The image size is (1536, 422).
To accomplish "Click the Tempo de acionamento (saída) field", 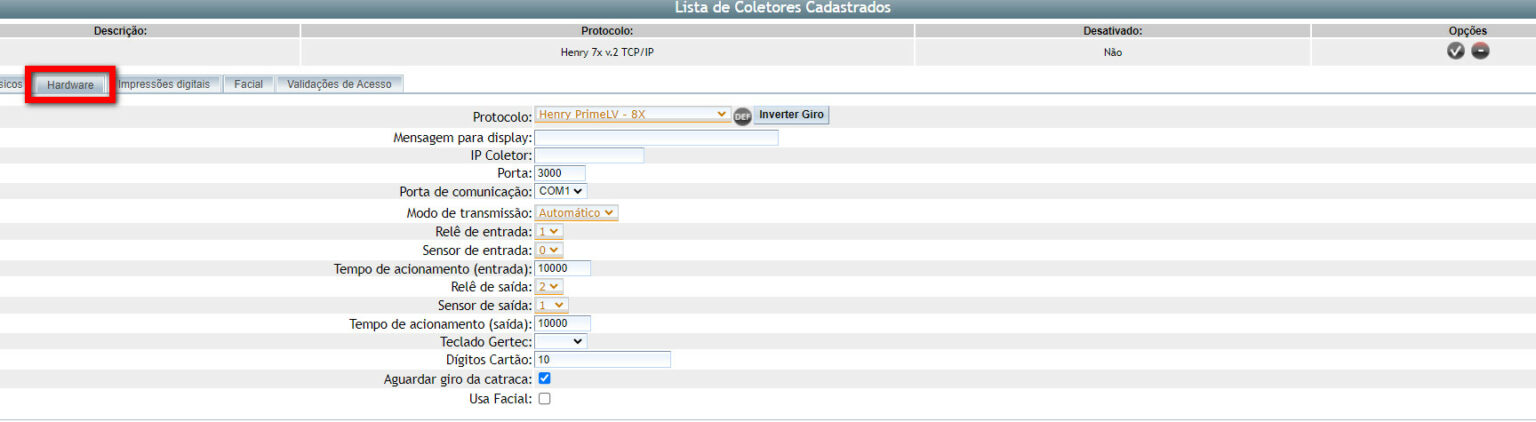I will (x=563, y=324).
